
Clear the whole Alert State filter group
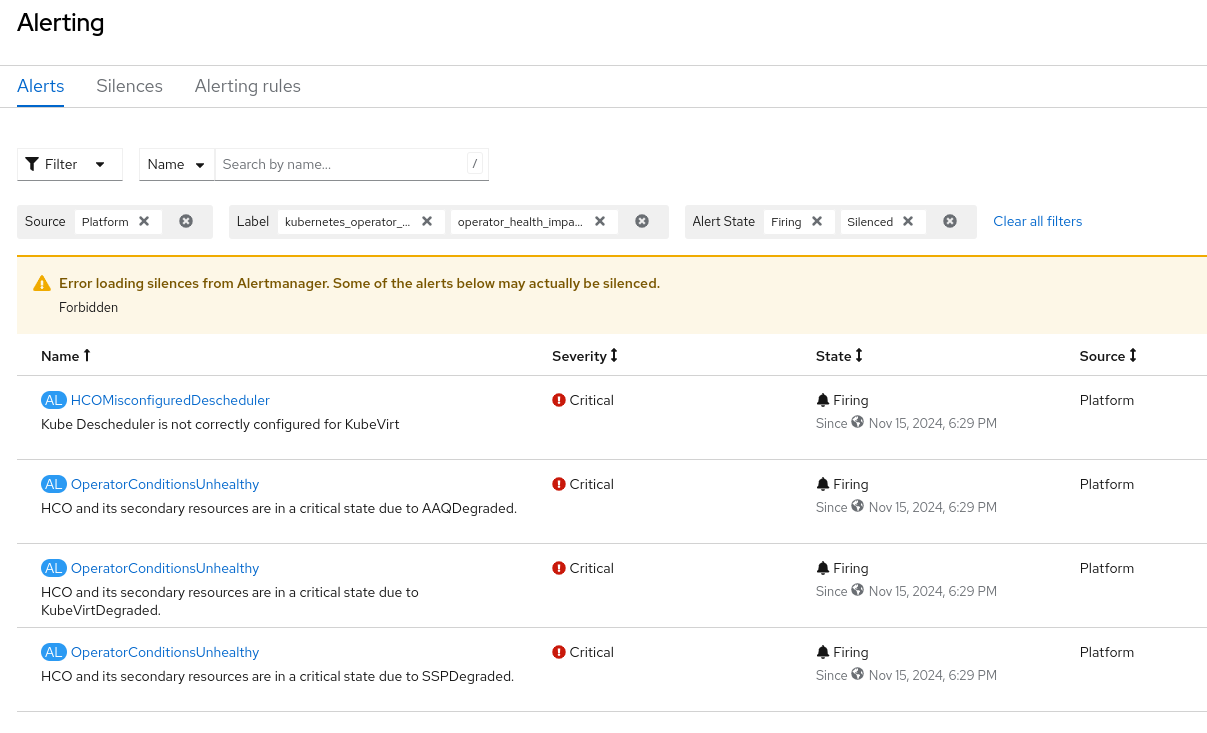(950, 221)
